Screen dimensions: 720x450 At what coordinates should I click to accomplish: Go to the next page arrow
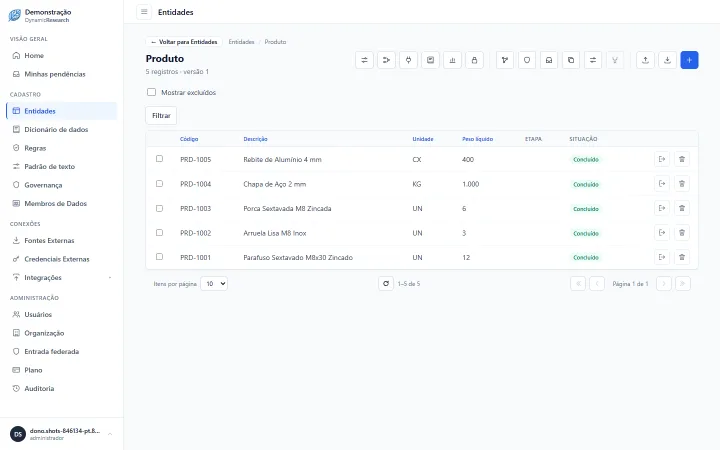click(x=664, y=284)
